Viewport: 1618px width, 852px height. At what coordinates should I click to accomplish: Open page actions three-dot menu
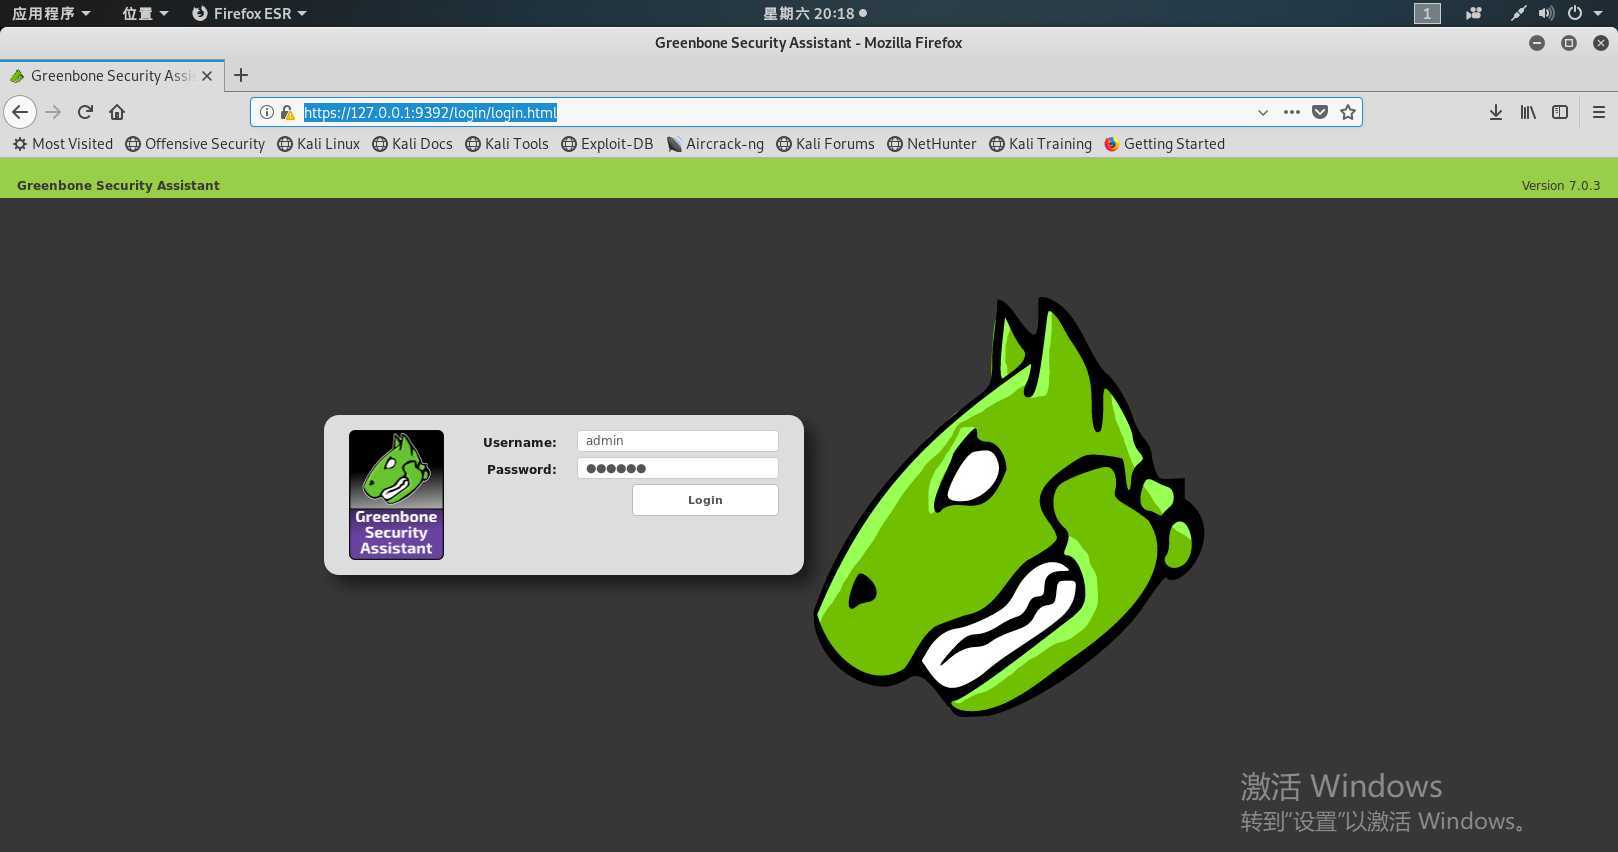pos(1292,112)
